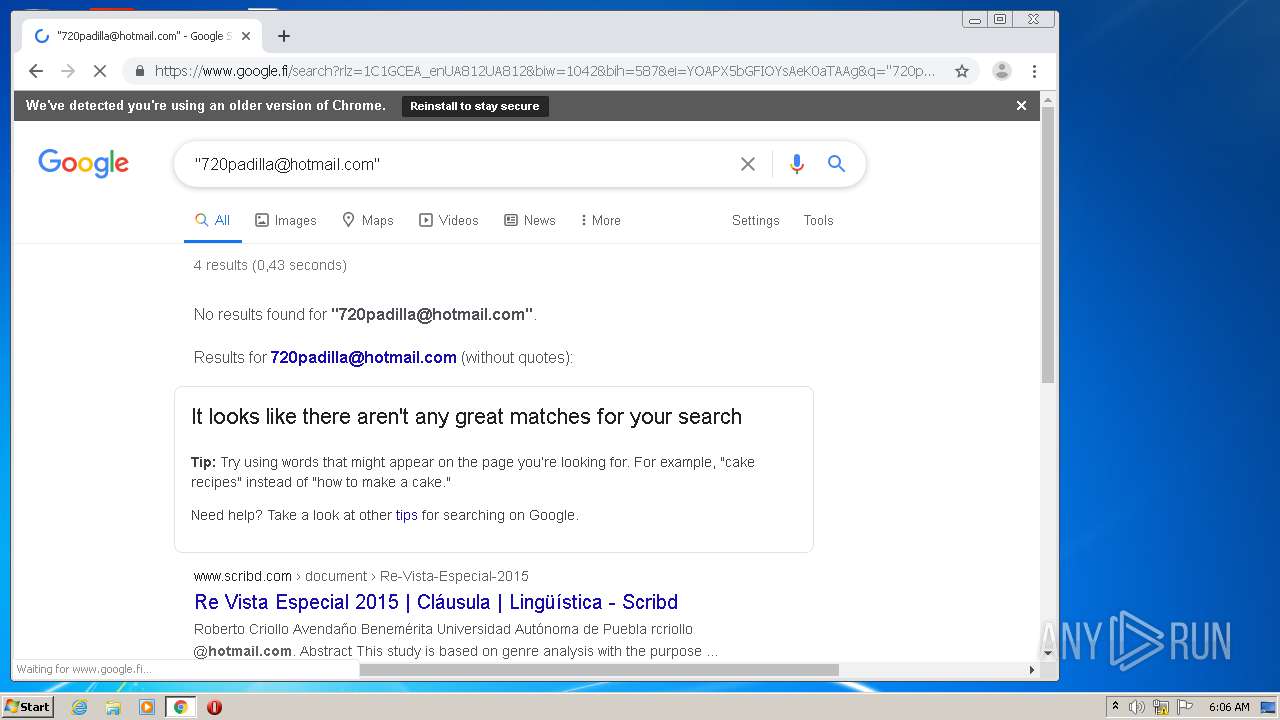This screenshot has height=720, width=1280.
Task: Click the Chrome forward arrow
Action: (x=68, y=71)
